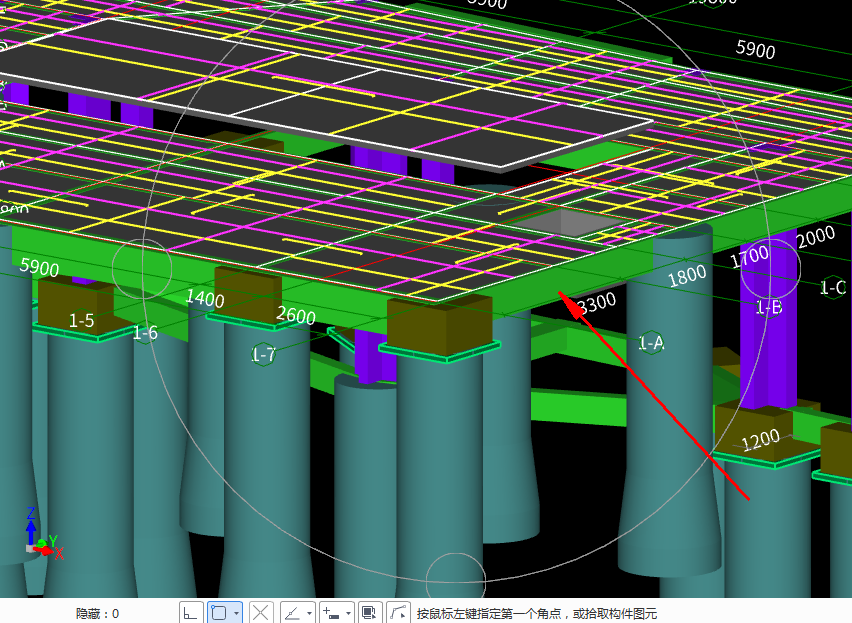The height and width of the screenshot is (623, 852).
Task: Click the 2000 dimension value
Action: [815, 237]
